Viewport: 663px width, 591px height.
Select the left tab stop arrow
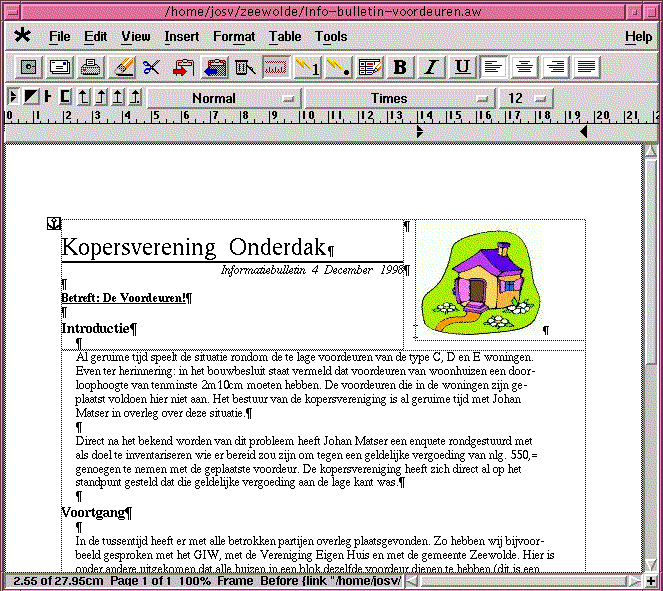click(x=84, y=97)
